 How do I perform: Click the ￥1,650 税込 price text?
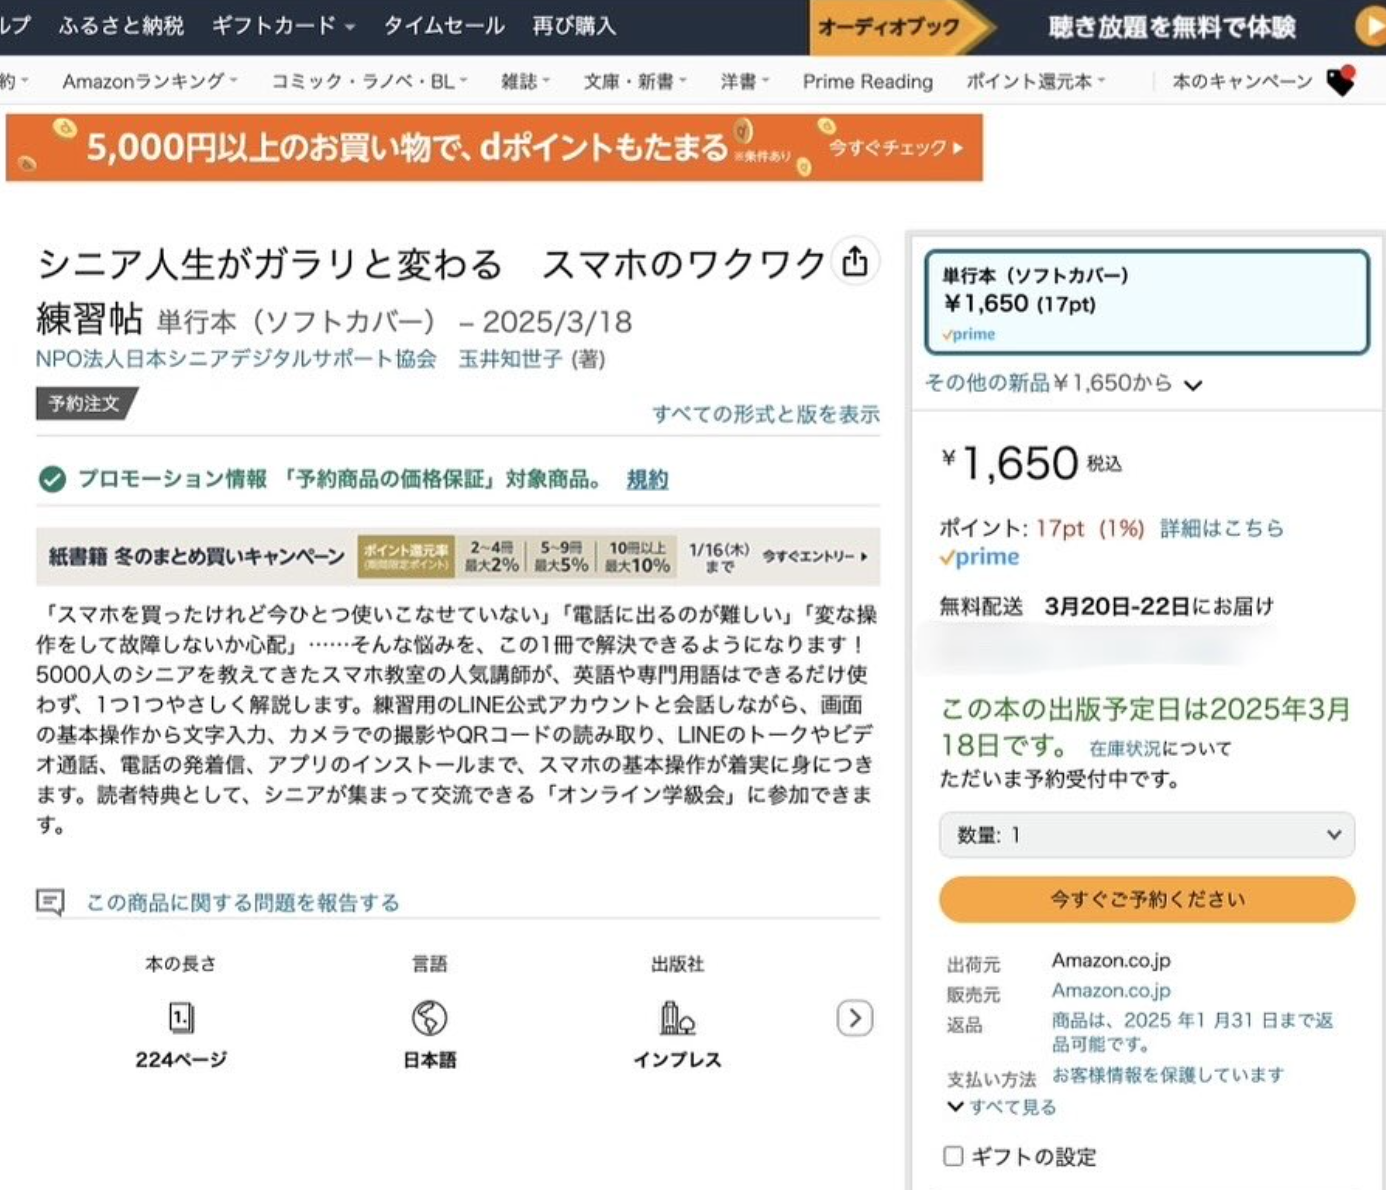pyautogui.click(x=1031, y=463)
